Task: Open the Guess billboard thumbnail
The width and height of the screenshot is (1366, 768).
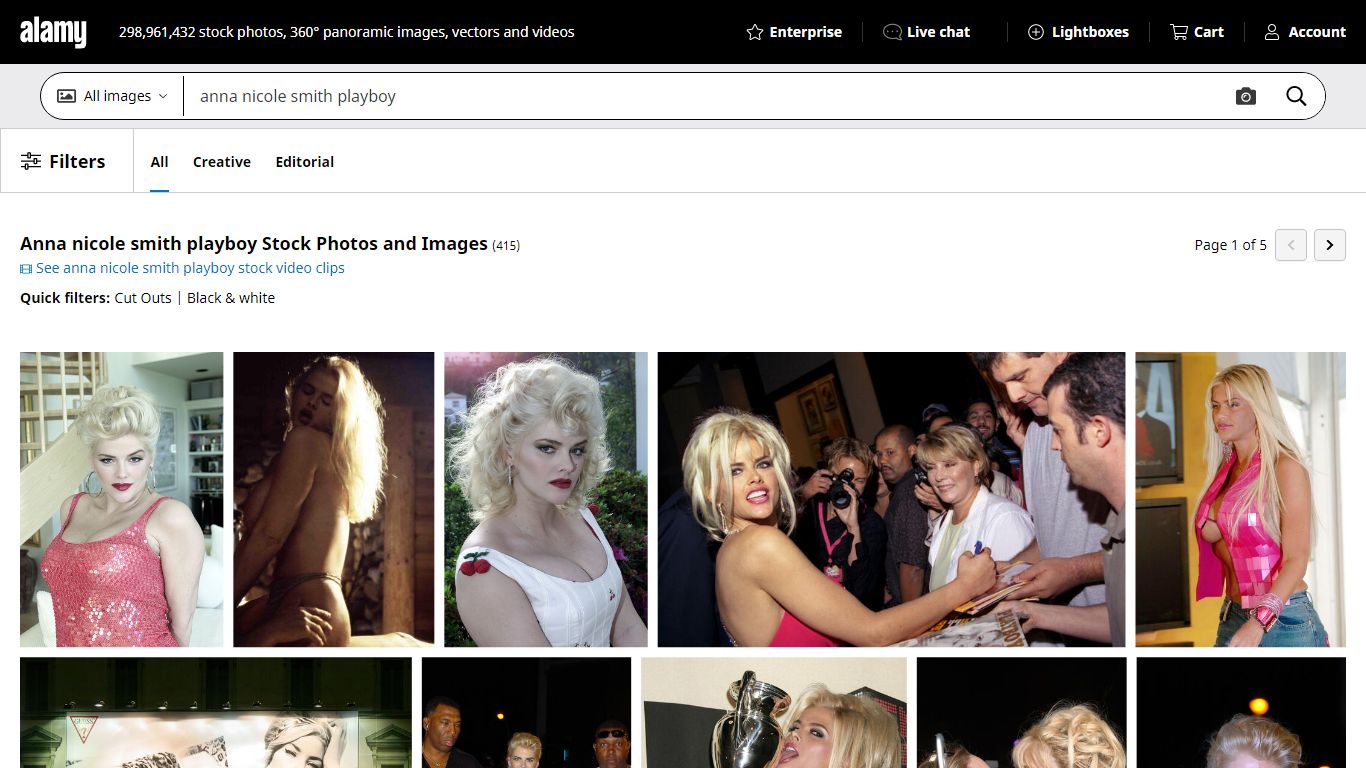Action: click(x=216, y=712)
